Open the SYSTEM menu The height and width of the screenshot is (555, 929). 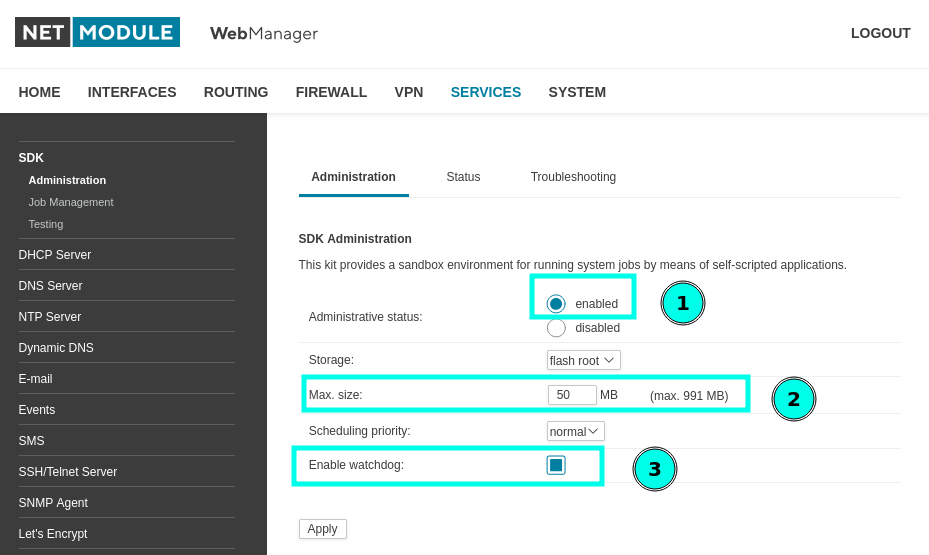coord(577,92)
